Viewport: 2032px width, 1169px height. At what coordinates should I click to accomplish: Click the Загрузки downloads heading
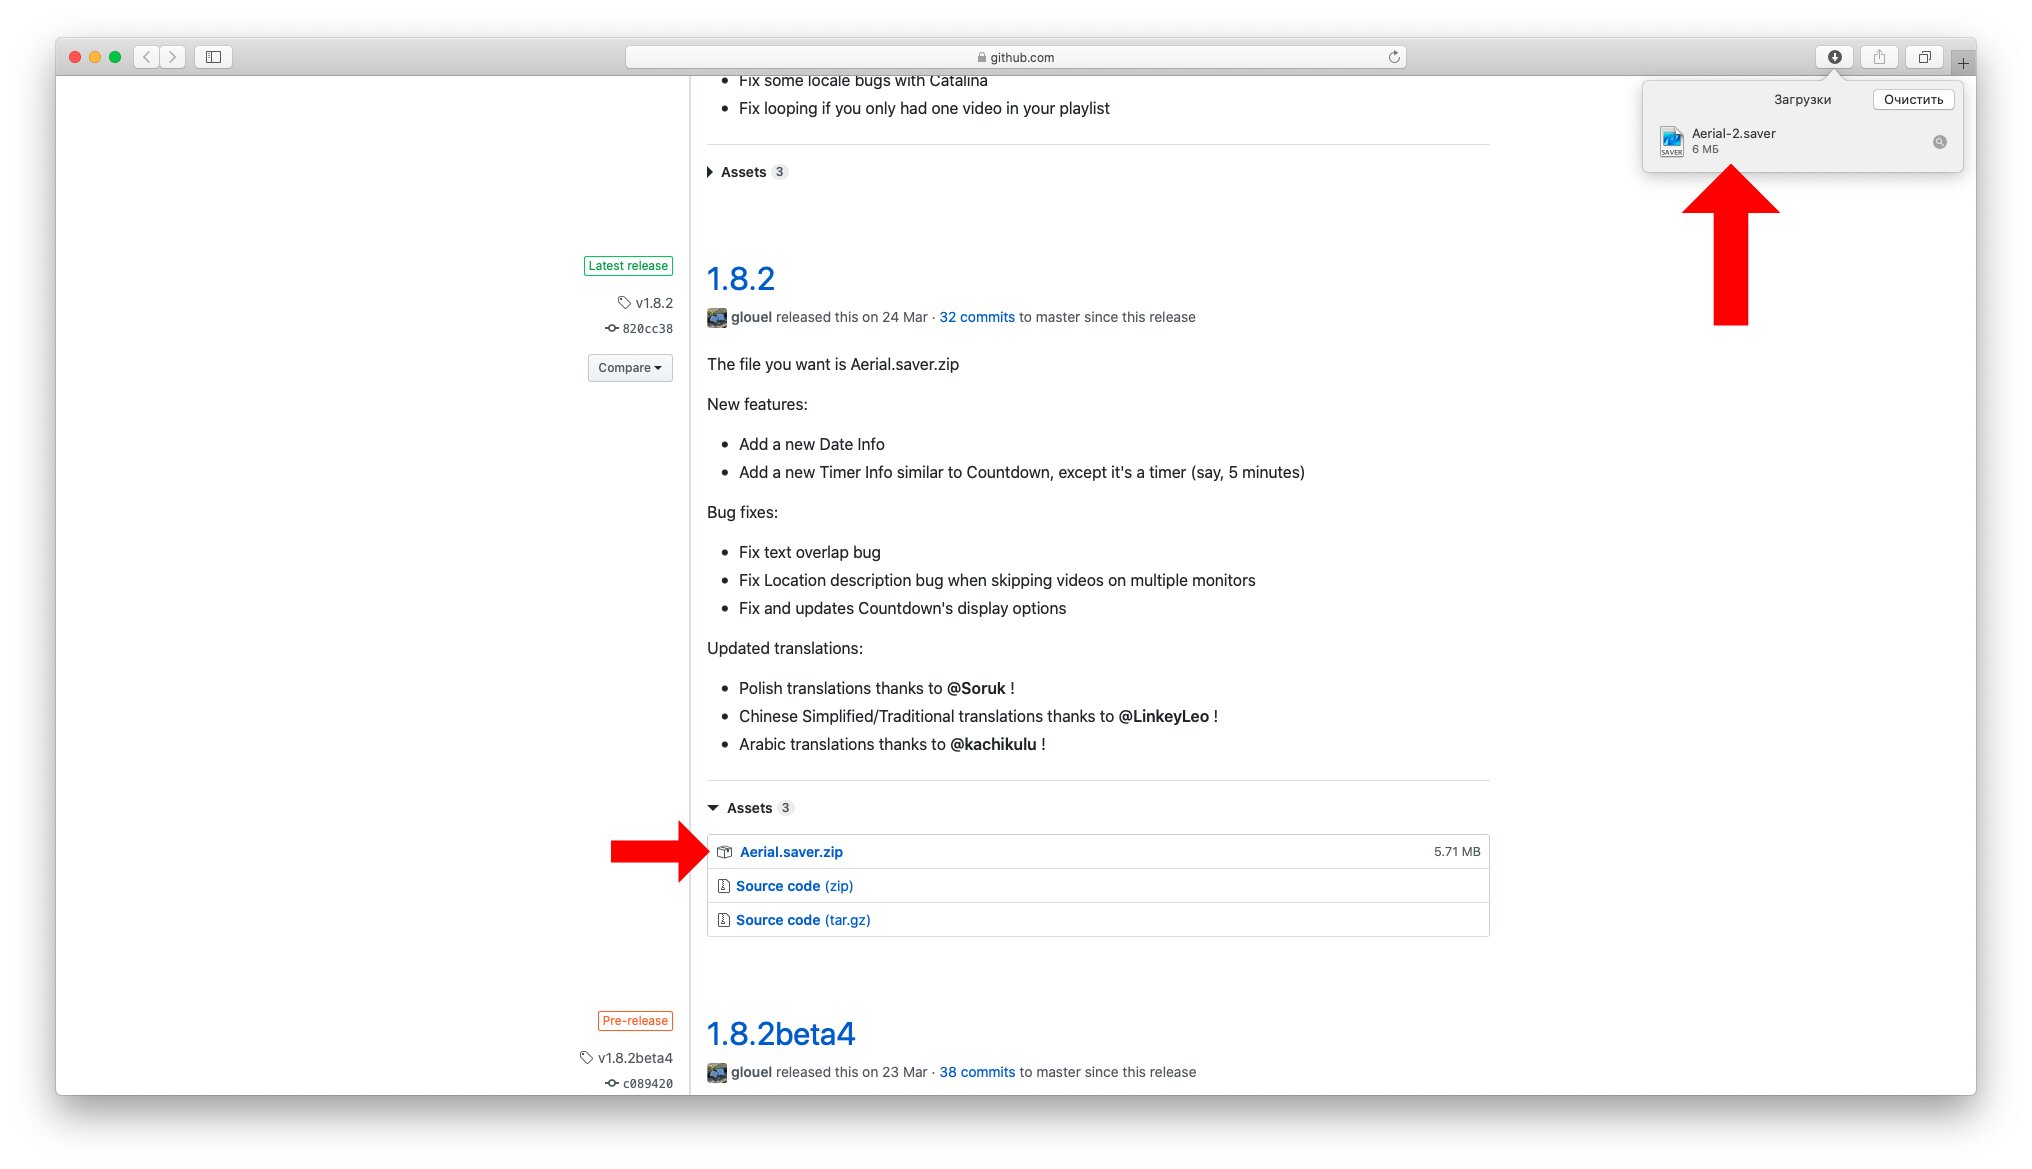pos(1802,99)
